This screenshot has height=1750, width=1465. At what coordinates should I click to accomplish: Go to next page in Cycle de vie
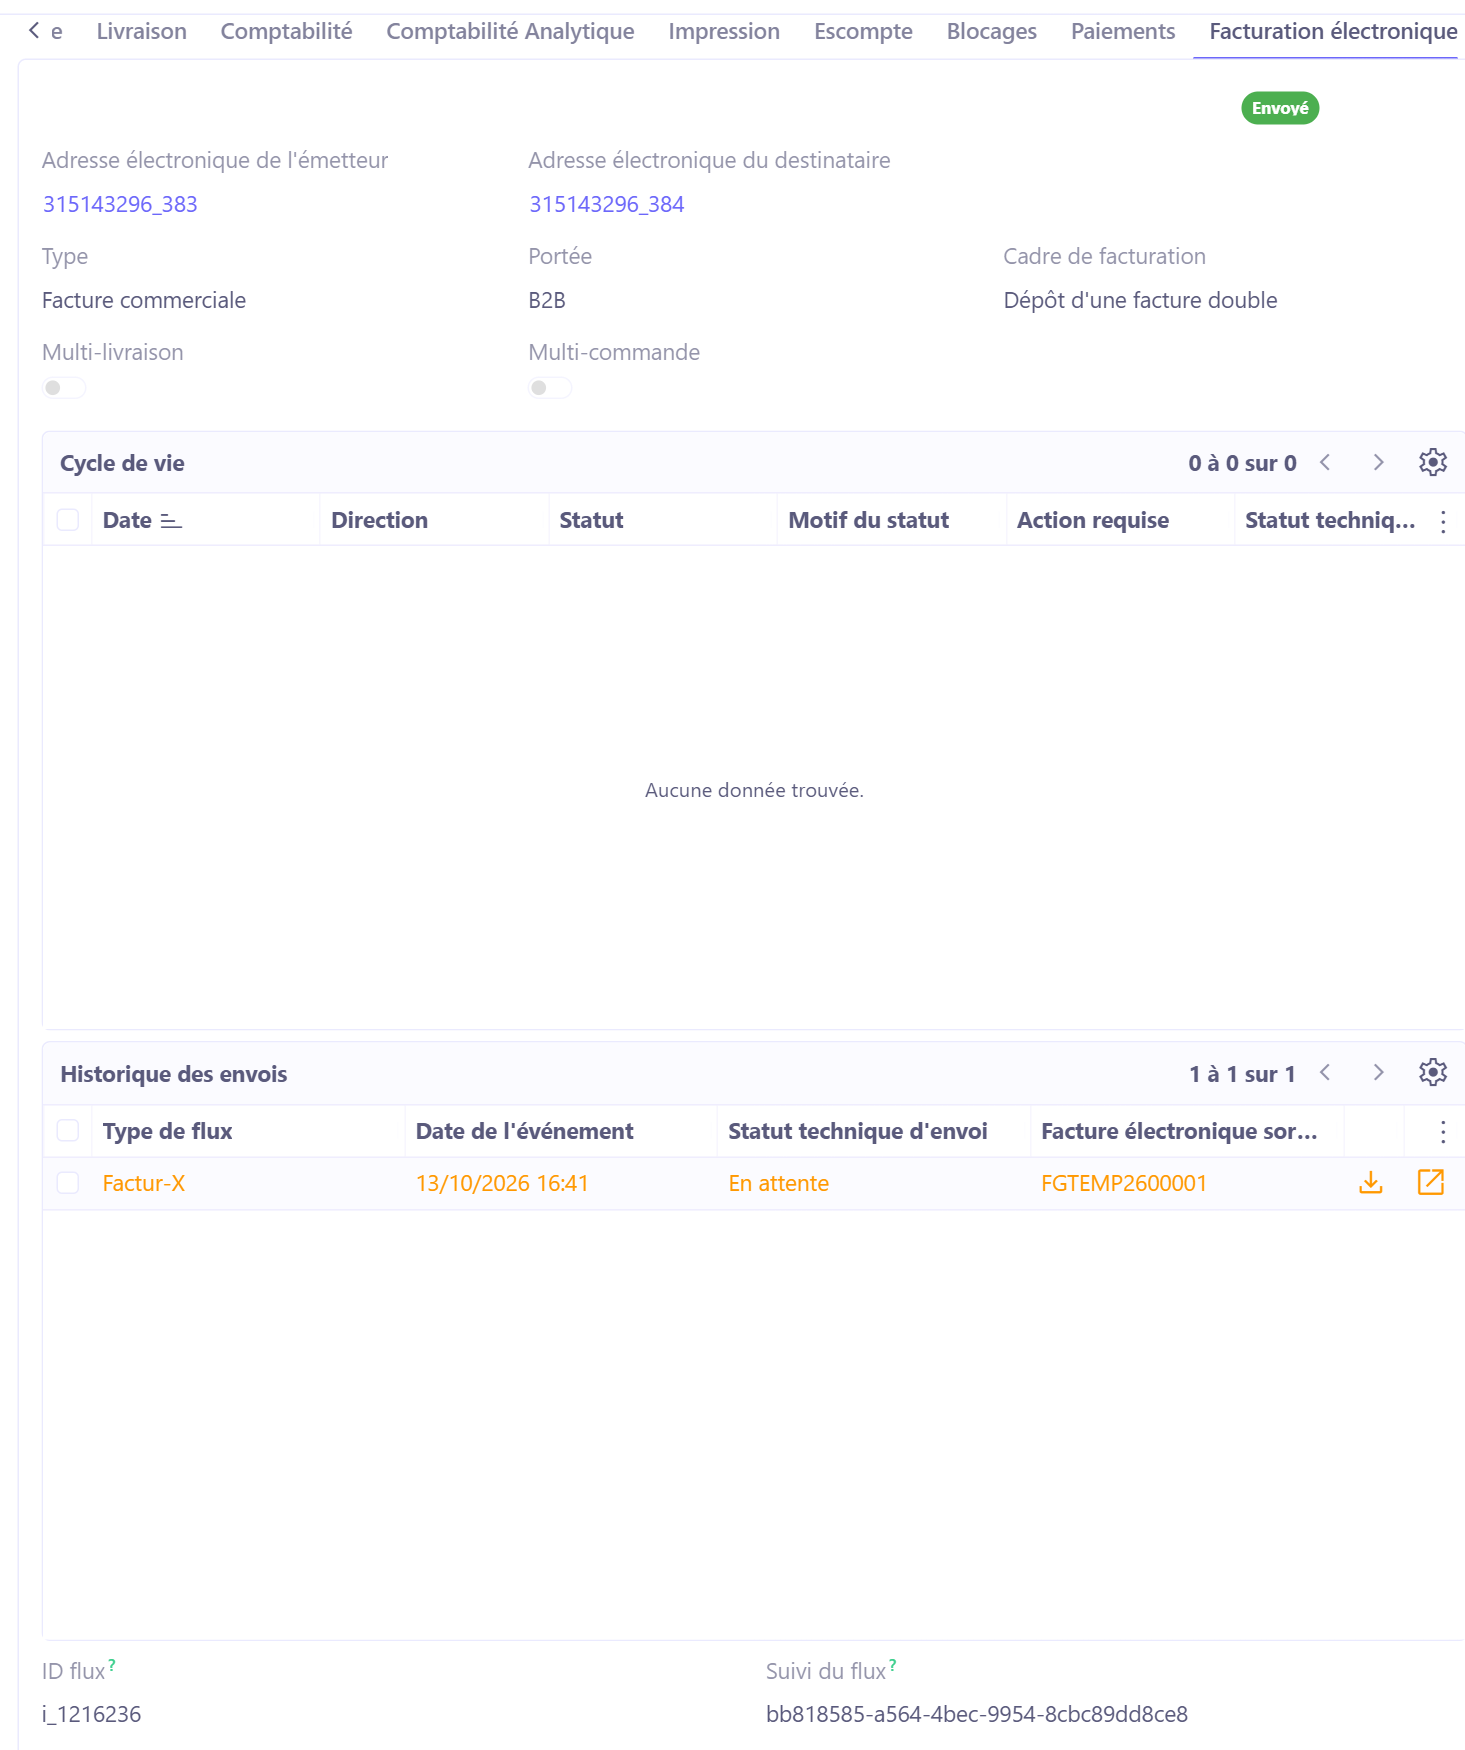click(1379, 462)
